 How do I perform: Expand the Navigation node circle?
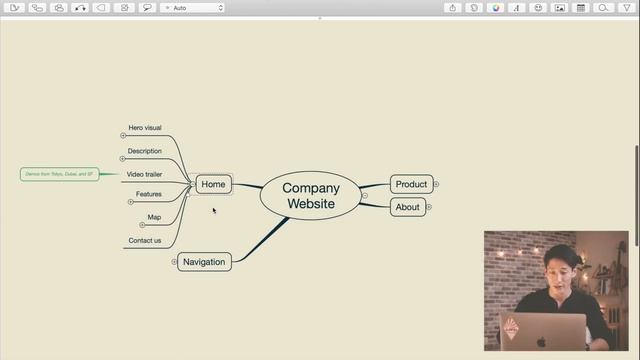174,262
